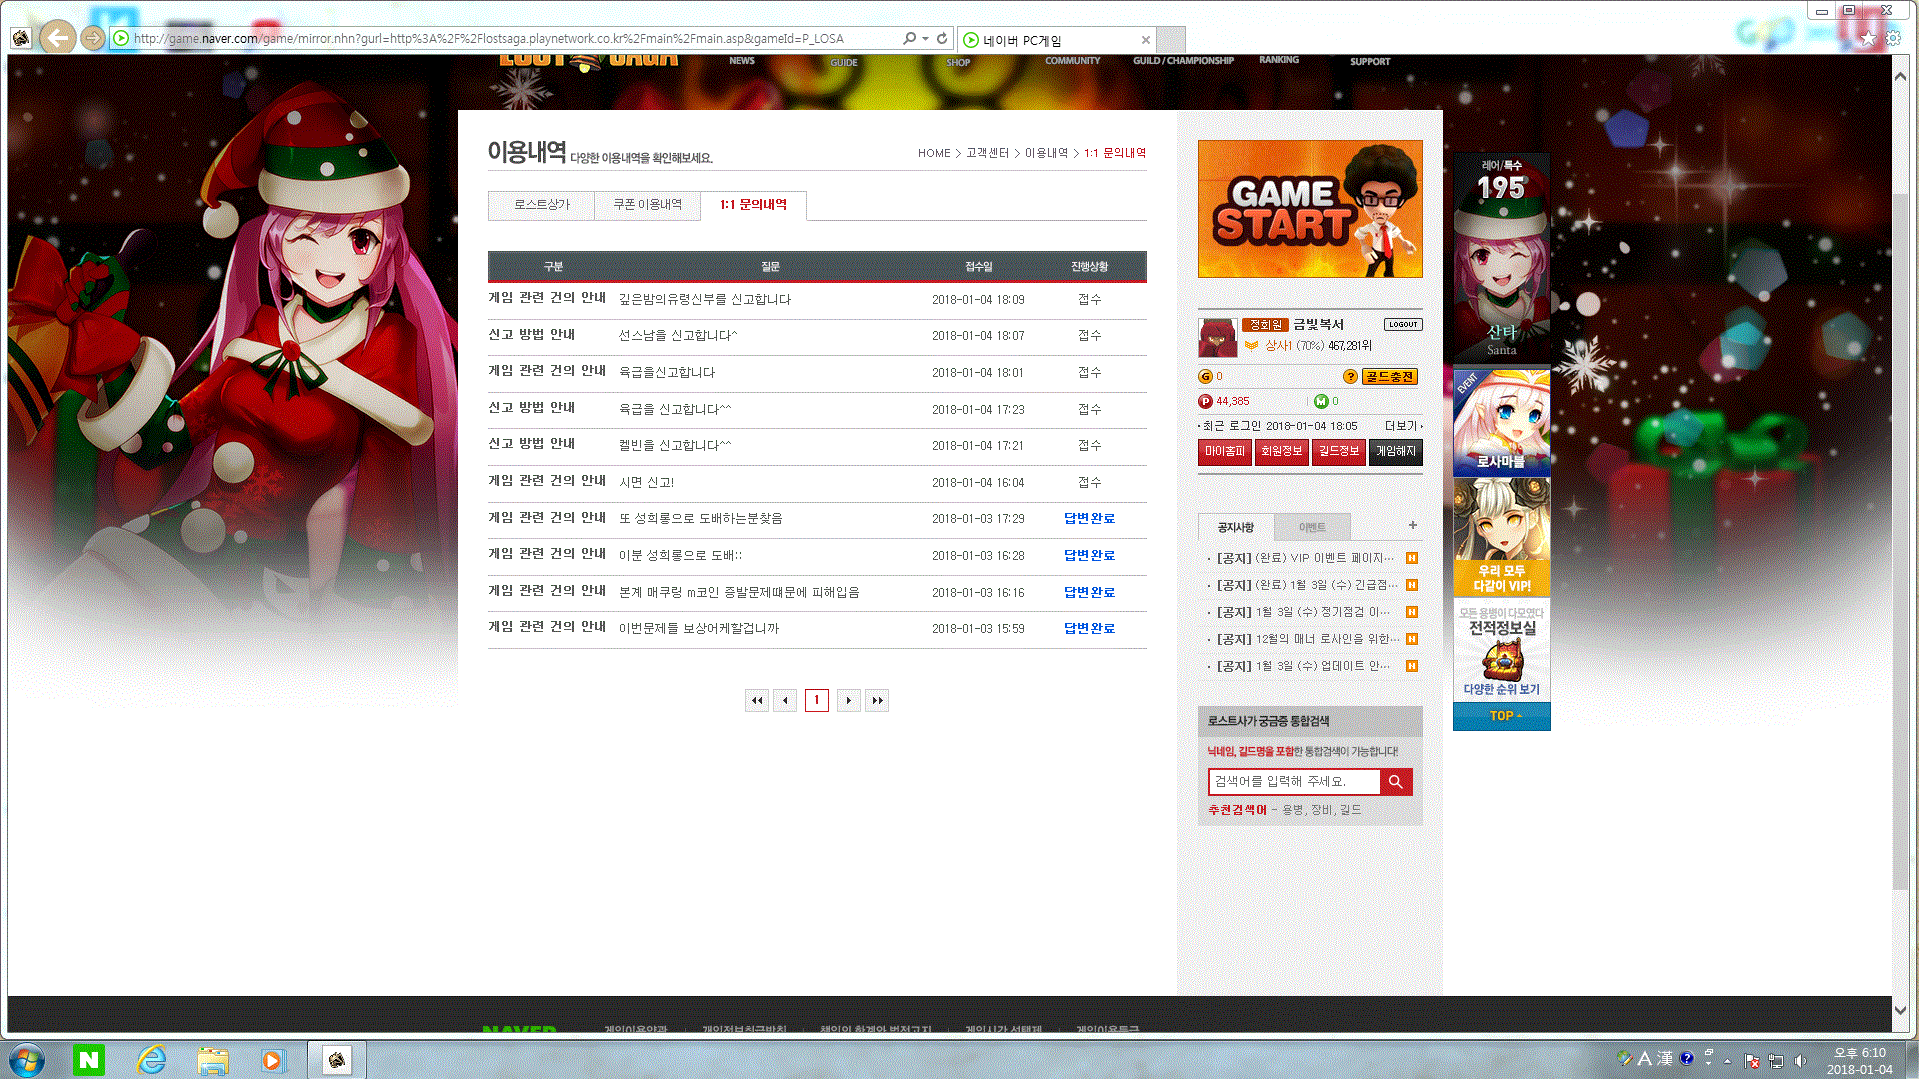
Task: Click the red P point icon
Action: pos(1205,402)
